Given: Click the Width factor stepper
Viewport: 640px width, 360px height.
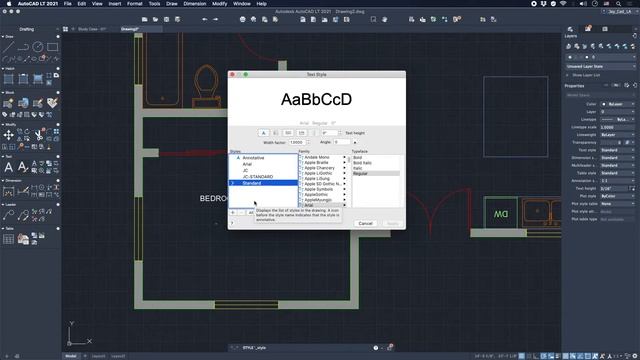Looking at the screenshot, I should pyautogui.click(x=308, y=142).
